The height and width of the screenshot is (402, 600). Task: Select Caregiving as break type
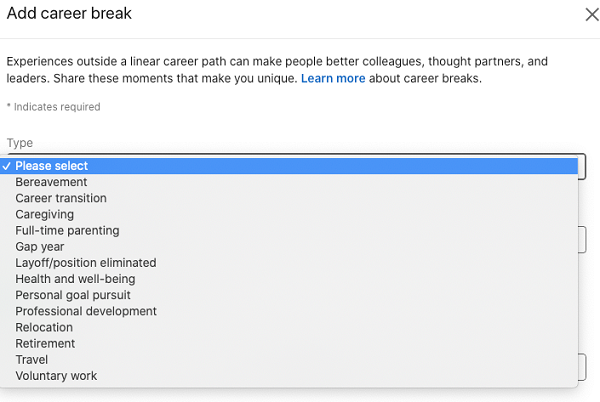pos(289,214)
